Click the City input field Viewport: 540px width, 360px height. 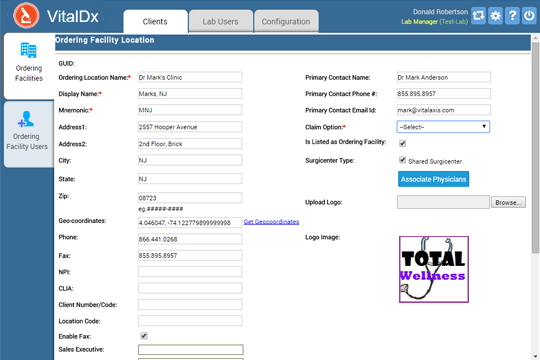190,160
